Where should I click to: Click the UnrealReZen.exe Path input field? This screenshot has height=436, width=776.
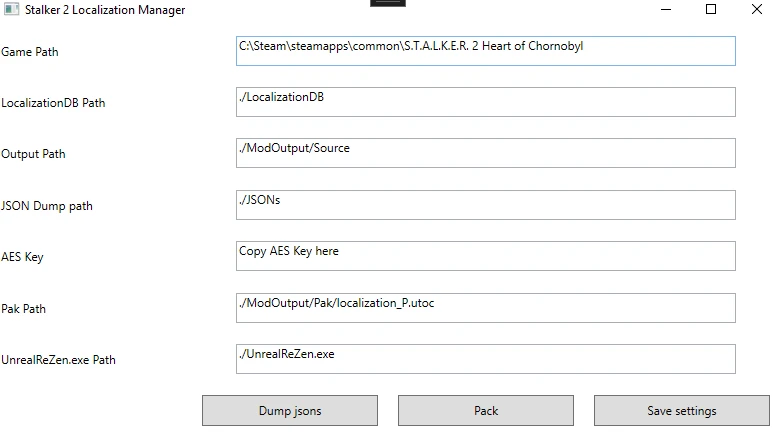coord(485,359)
